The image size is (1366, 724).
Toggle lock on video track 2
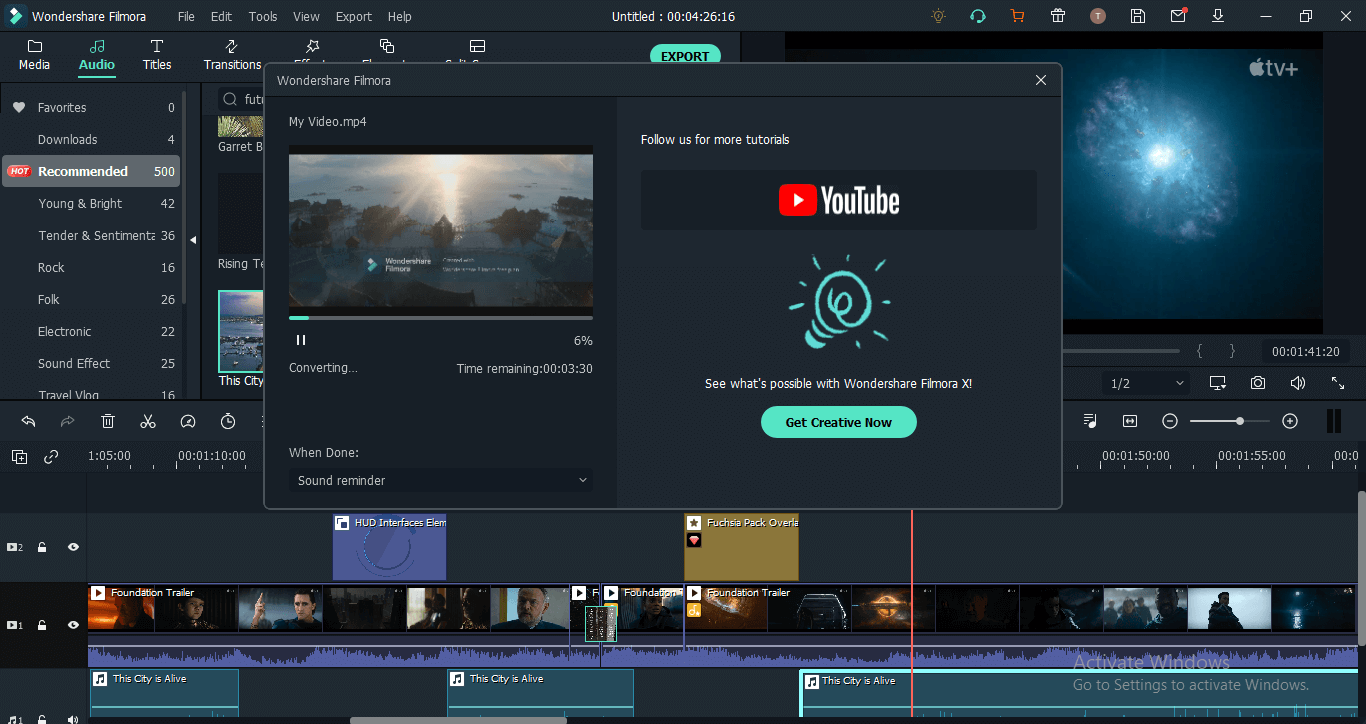tap(42, 547)
